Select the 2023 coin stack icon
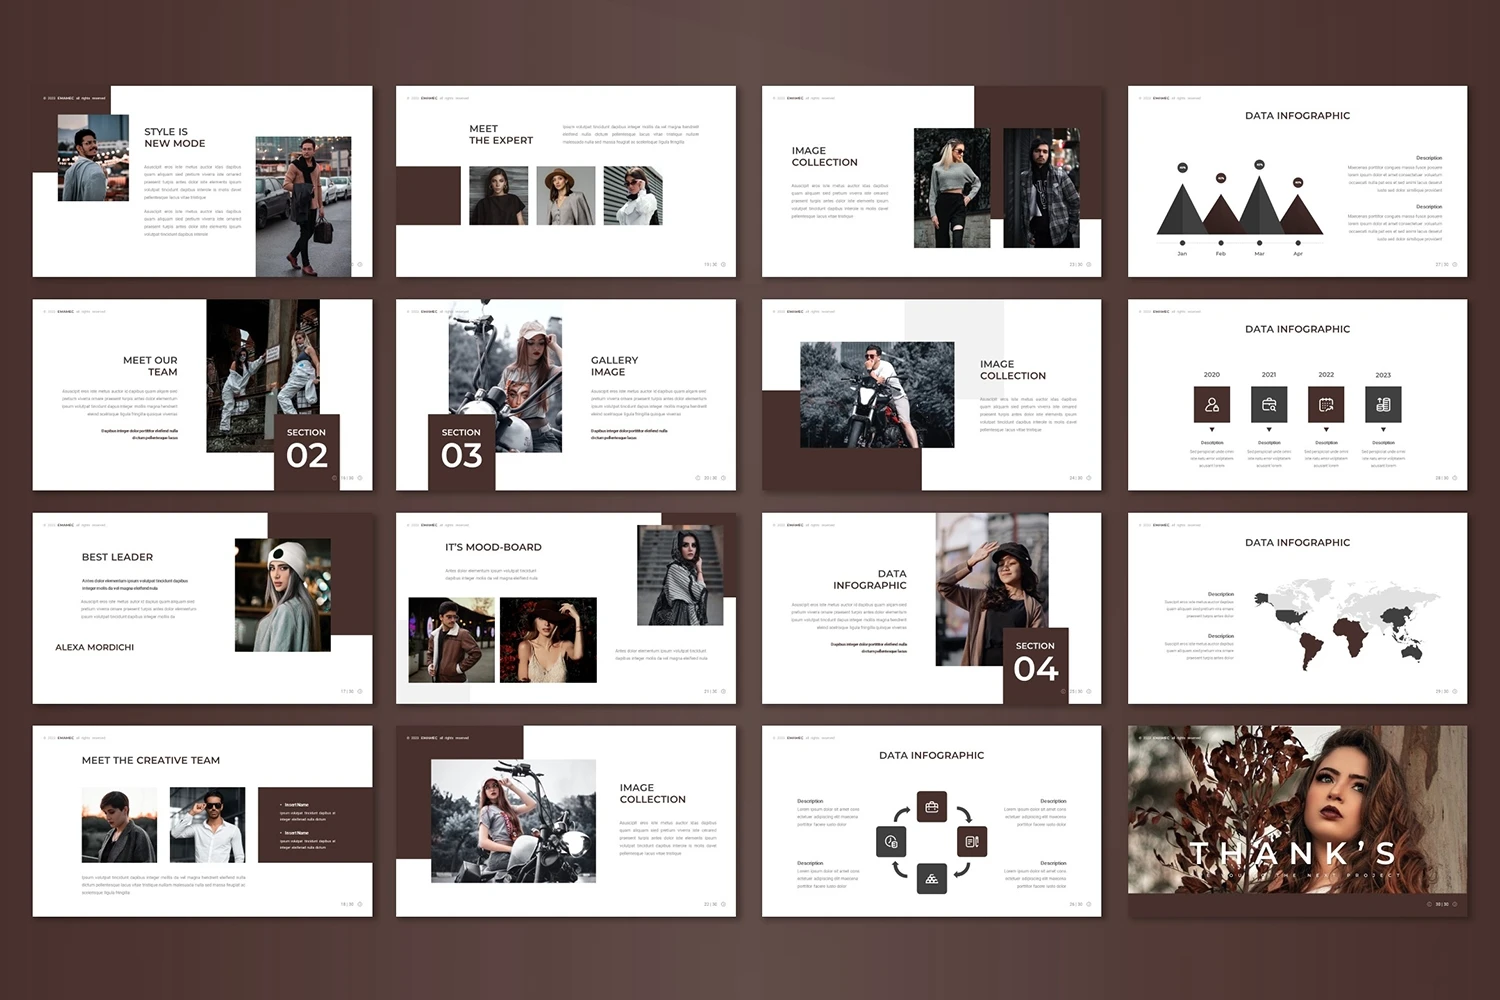 [x=1383, y=405]
